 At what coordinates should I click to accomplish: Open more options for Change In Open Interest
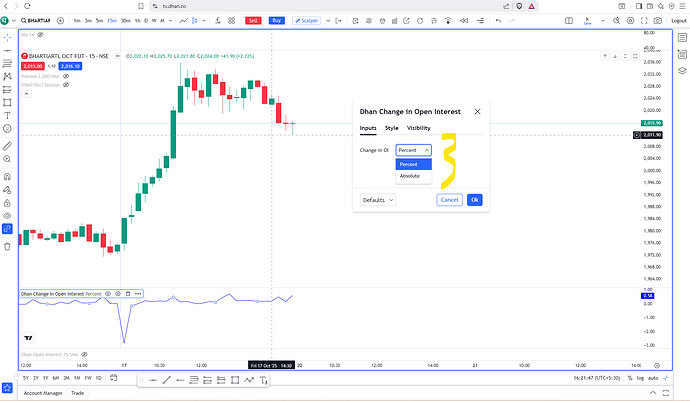tap(138, 294)
